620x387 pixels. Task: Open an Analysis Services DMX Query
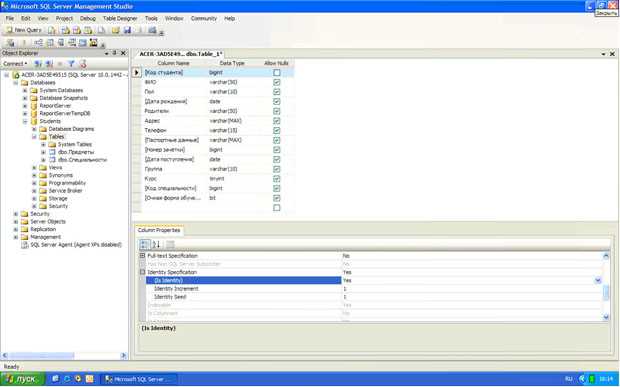77,30
